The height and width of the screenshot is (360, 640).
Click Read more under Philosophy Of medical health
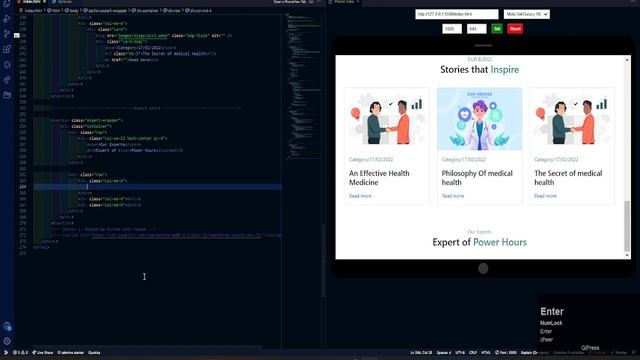pos(453,196)
